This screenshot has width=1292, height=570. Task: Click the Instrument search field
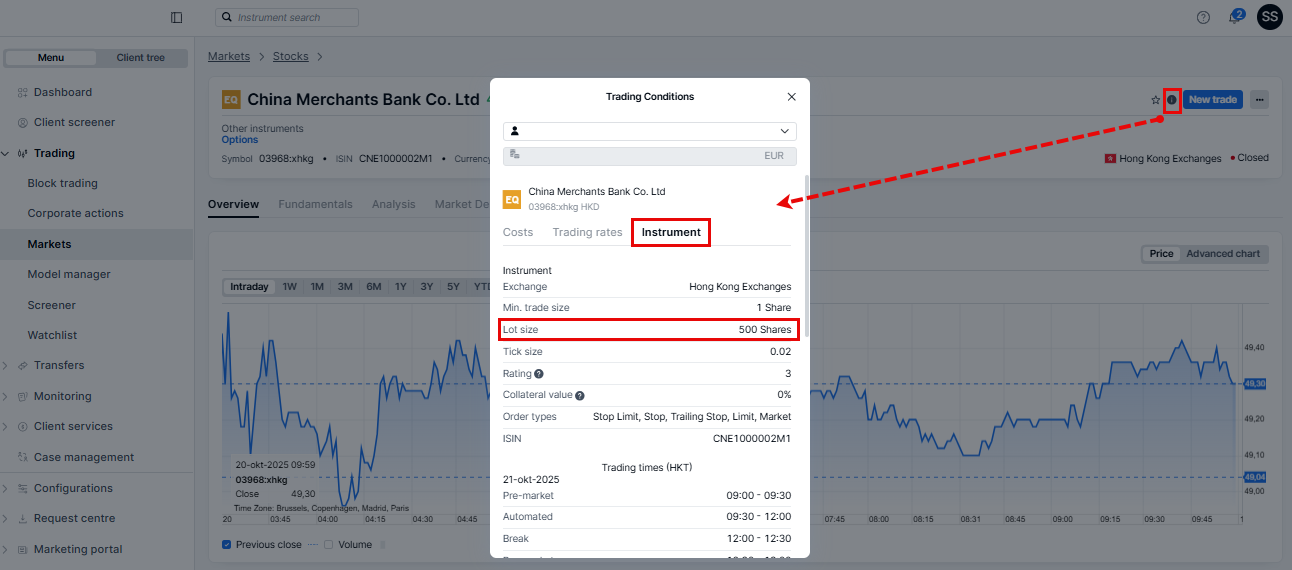287,17
